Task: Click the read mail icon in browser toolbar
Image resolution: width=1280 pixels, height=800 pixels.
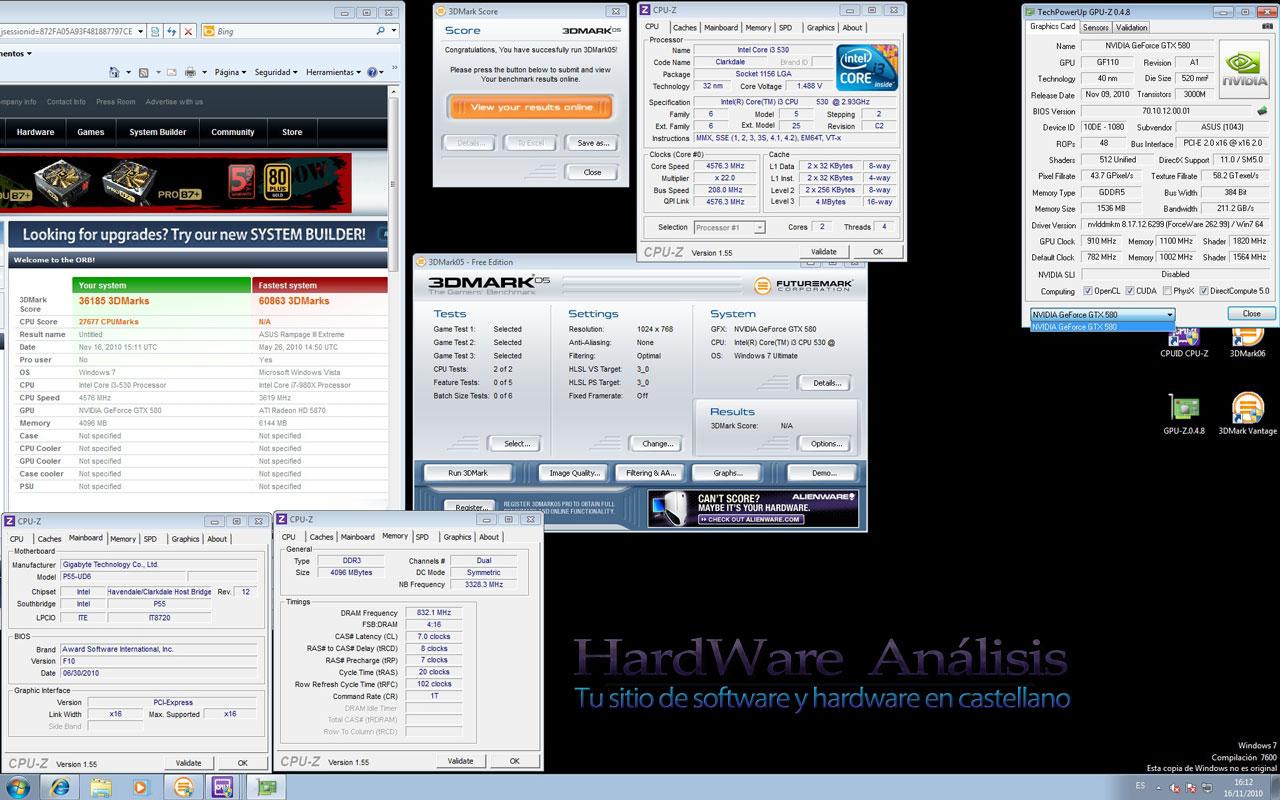Action: [171, 73]
